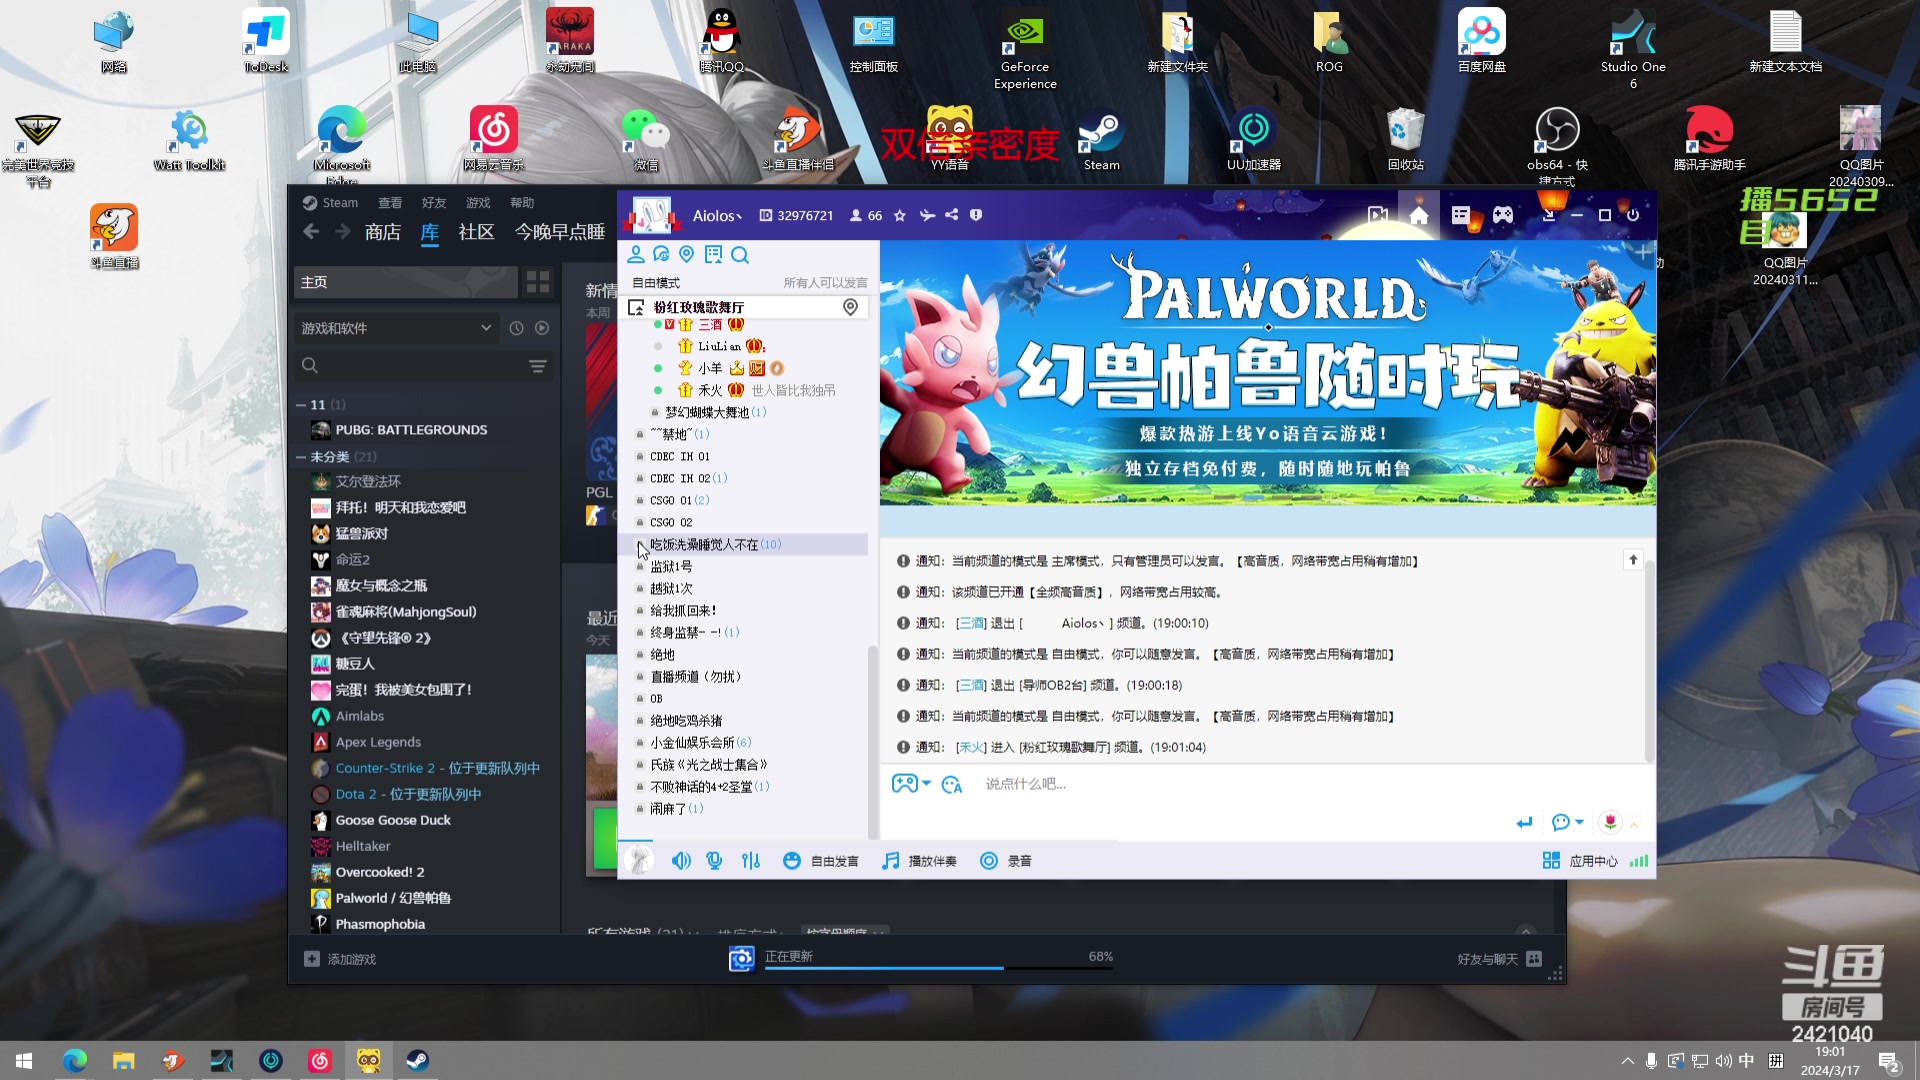Mute the speaker output in YY
Screen dimensions: 1920x1080
[681, 860]
